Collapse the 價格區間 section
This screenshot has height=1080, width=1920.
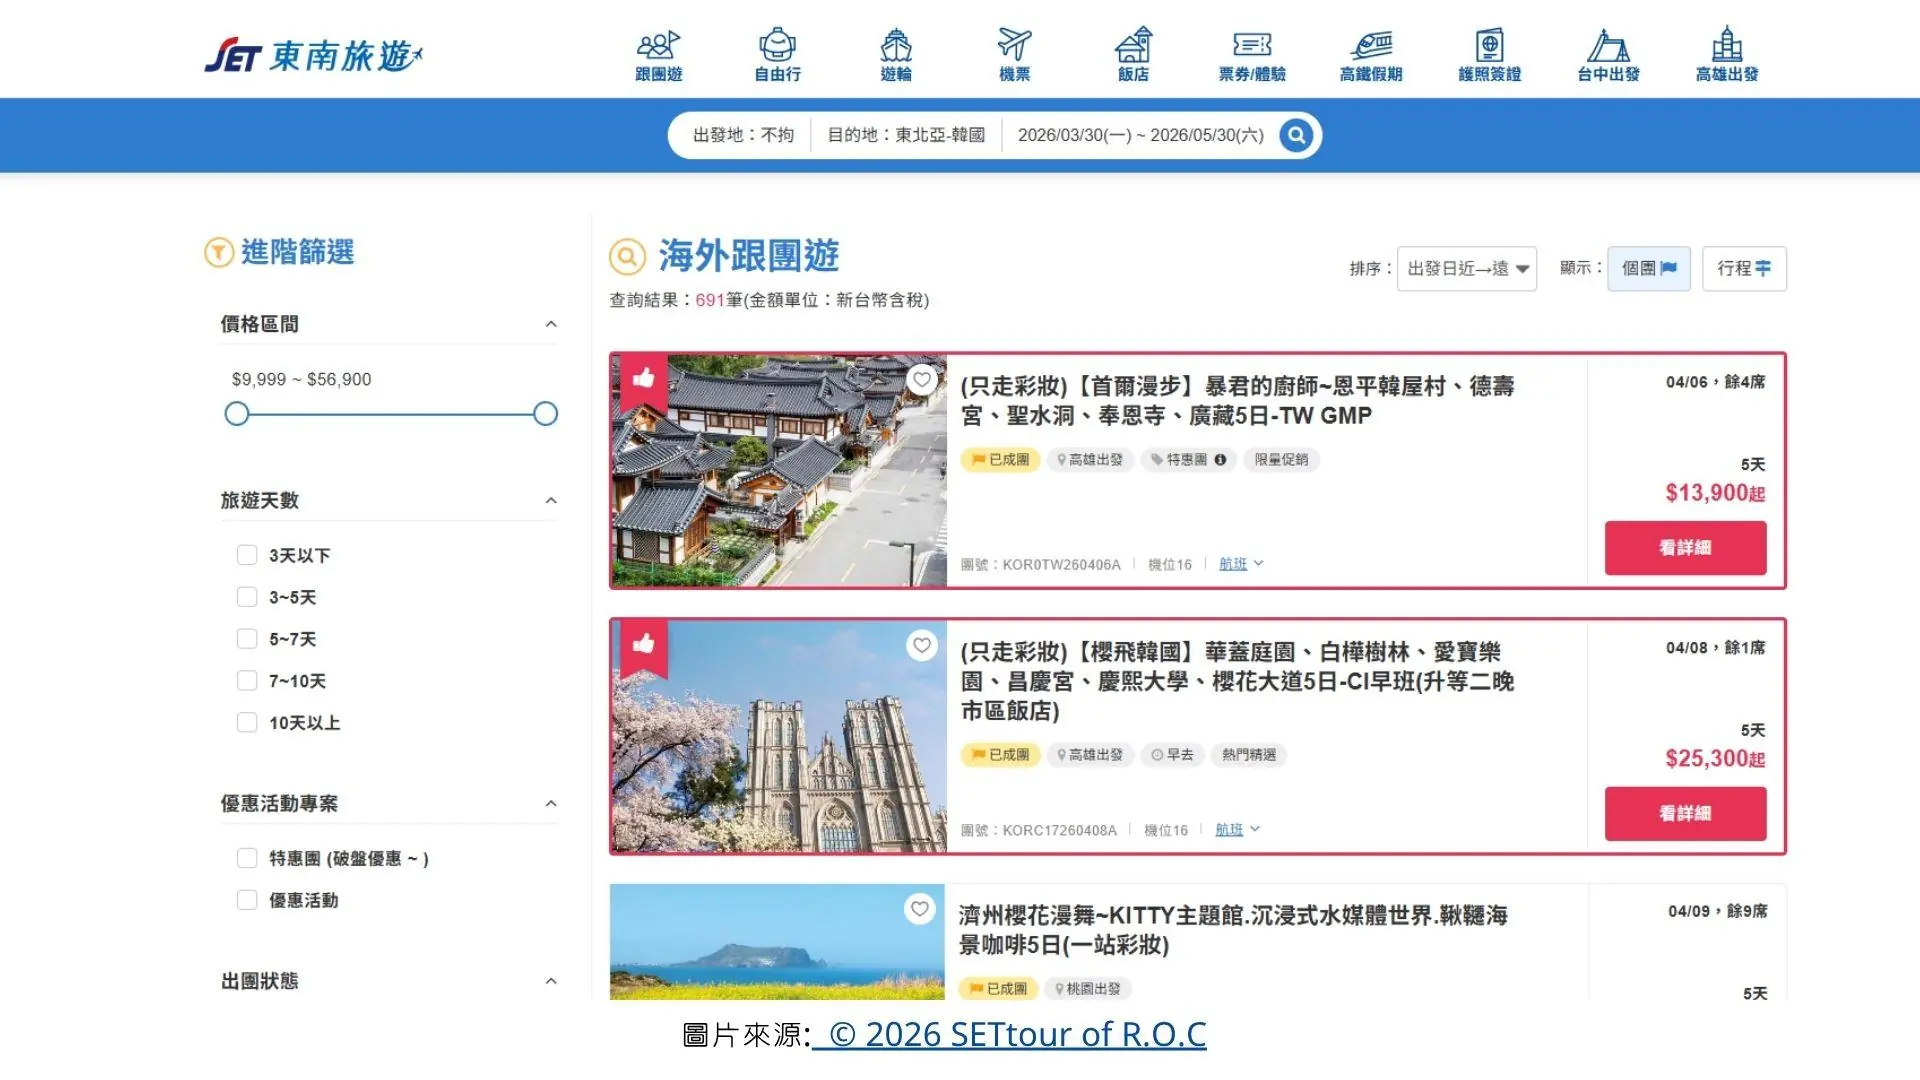coord(551,324)
